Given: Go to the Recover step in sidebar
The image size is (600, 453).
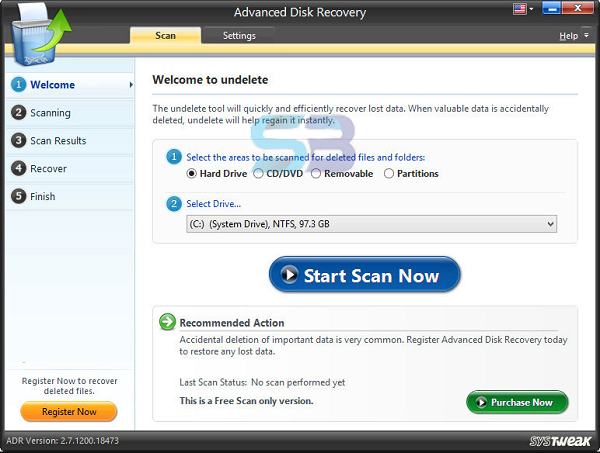Looking at the screenshot, I should point(70,168).
